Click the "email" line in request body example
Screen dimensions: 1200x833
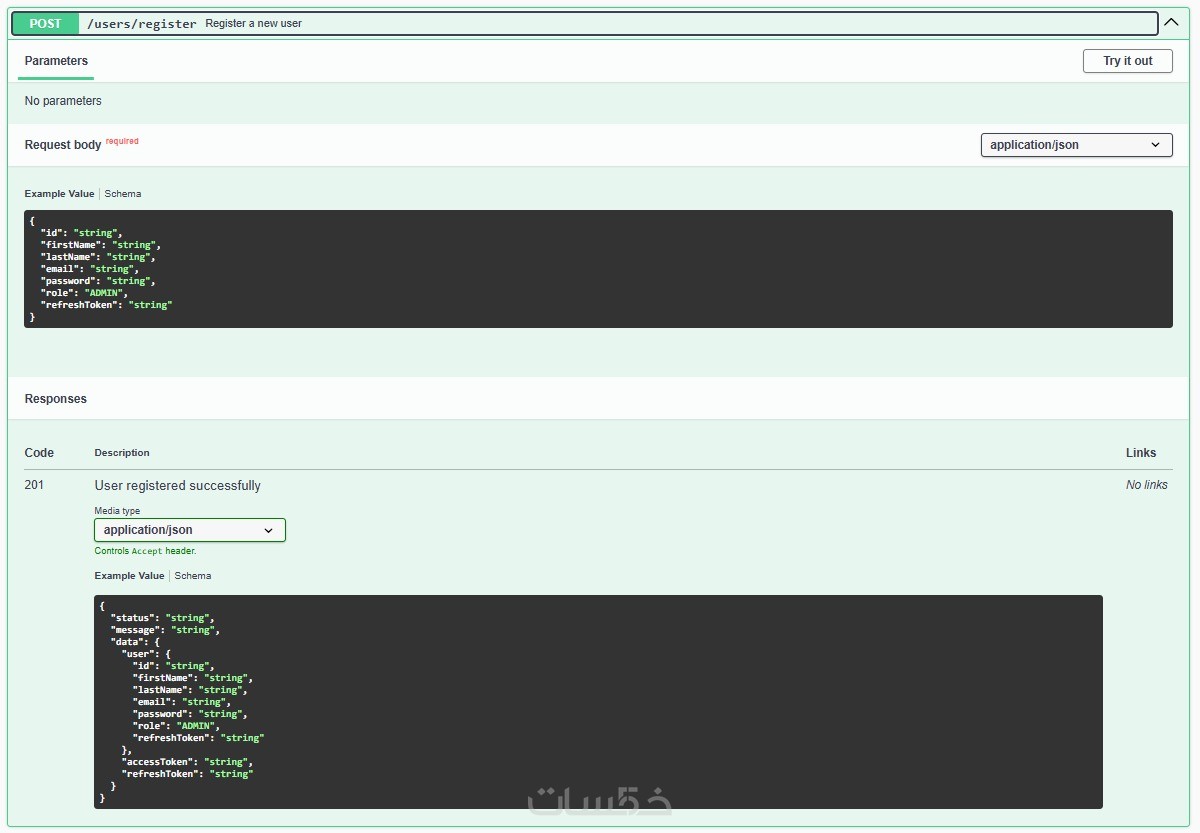(89, 269)
